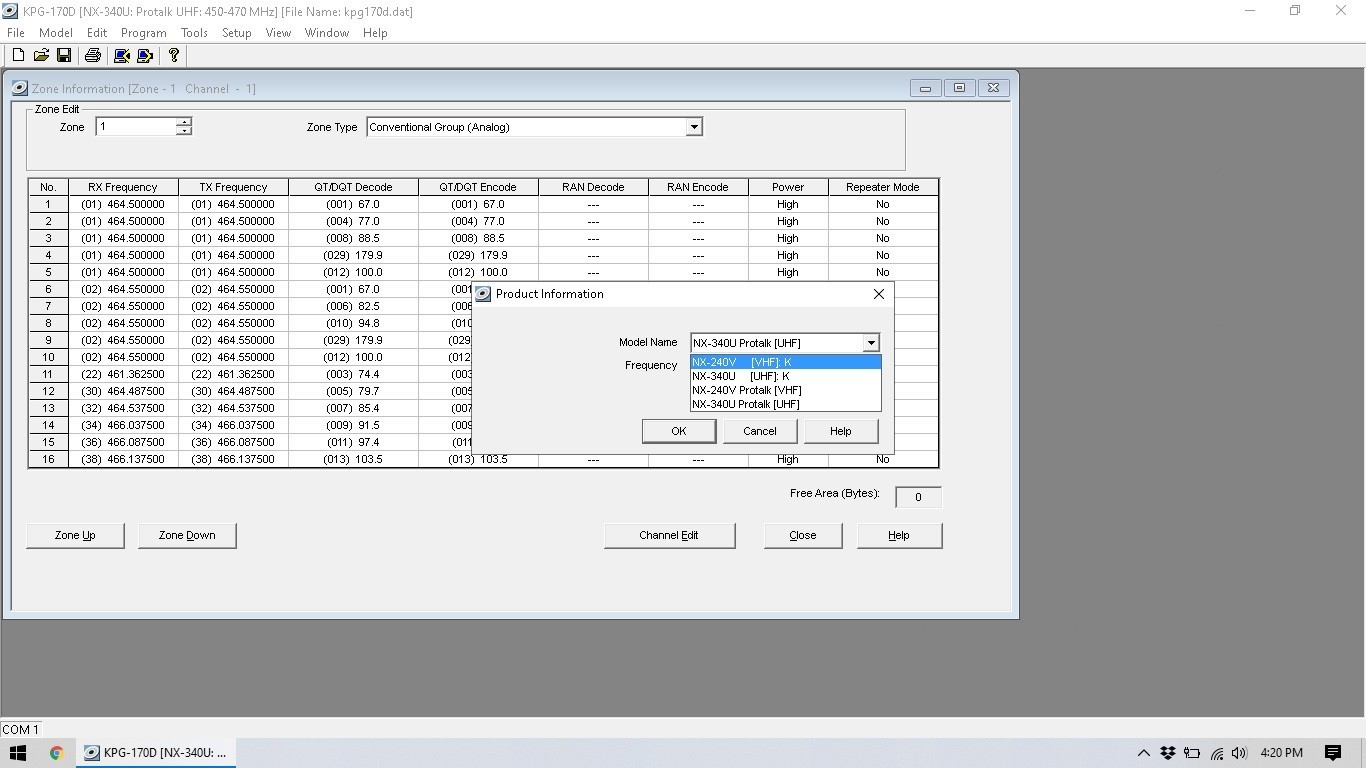1366x768 pixels.
Task: Open the Zone Type dropdown
Action: 694,127
